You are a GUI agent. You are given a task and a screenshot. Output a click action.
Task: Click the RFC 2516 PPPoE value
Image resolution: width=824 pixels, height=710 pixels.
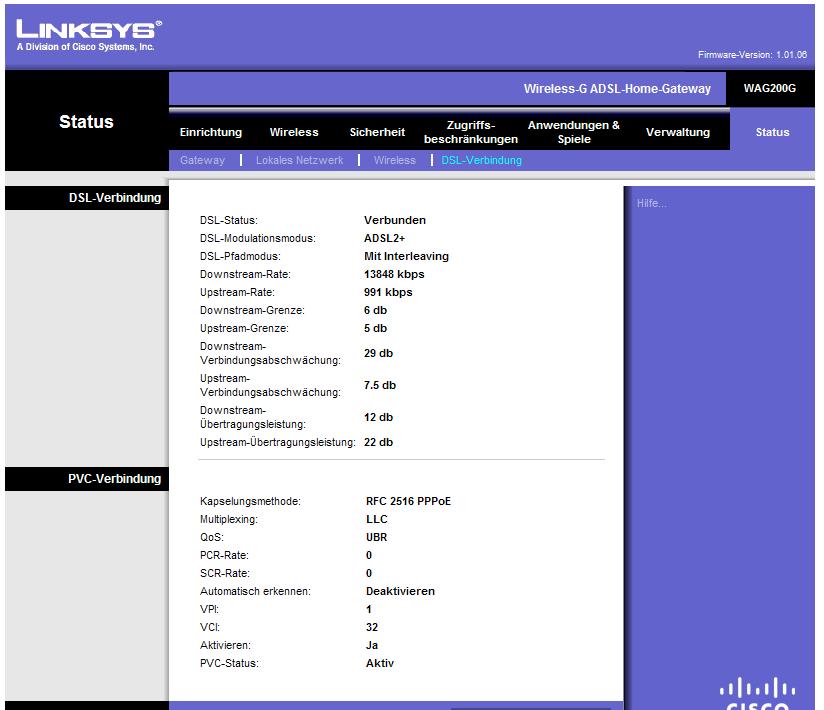pyautogui.click(x=408, y=501)
